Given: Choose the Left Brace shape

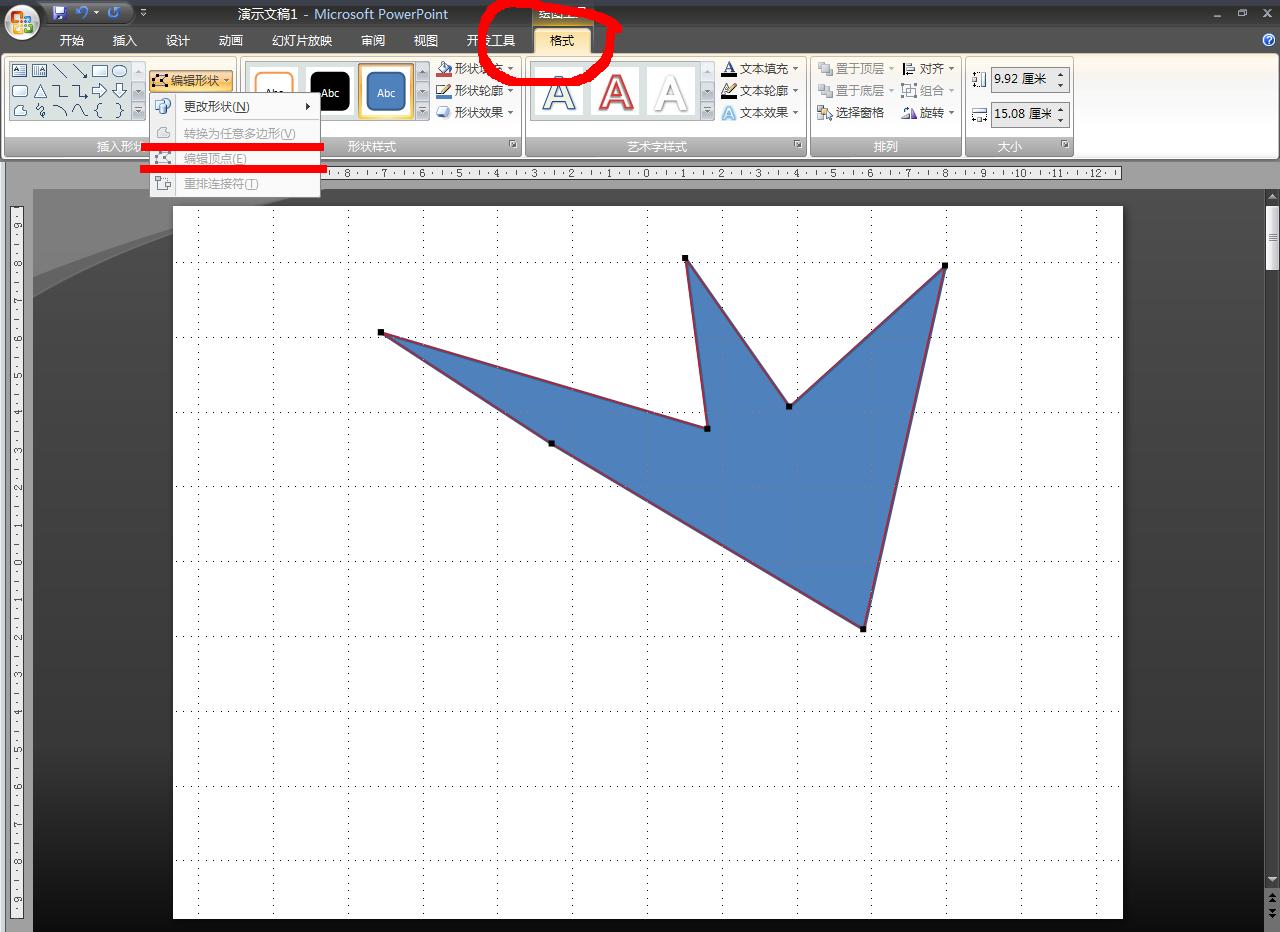Looking at the screenshot, I should click(x=100, y=111).
